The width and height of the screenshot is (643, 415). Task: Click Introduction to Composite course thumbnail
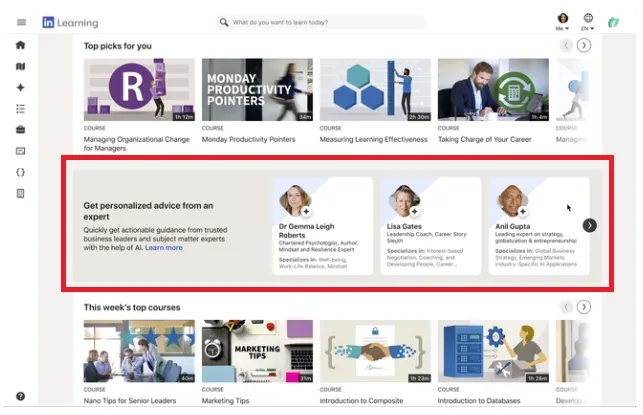375,351
